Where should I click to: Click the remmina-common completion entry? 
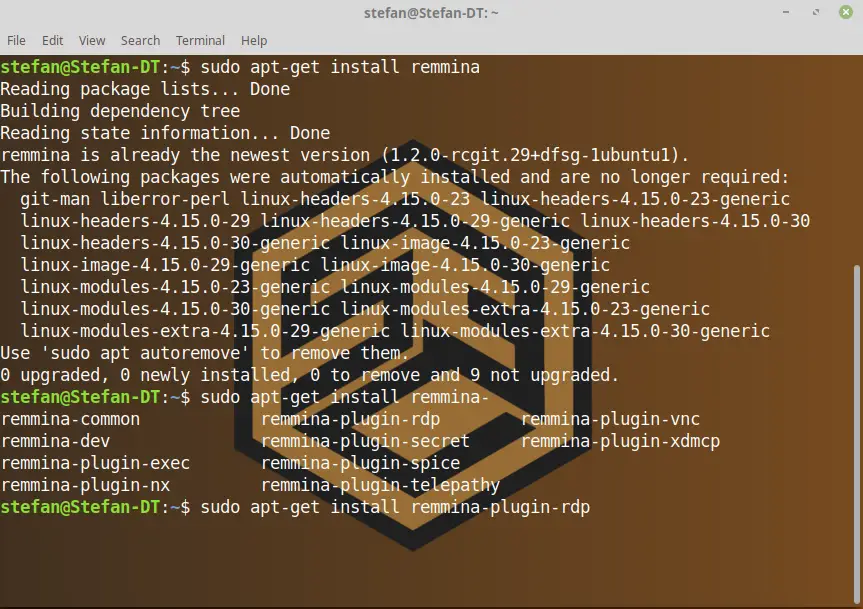click(x=70, y=419)
